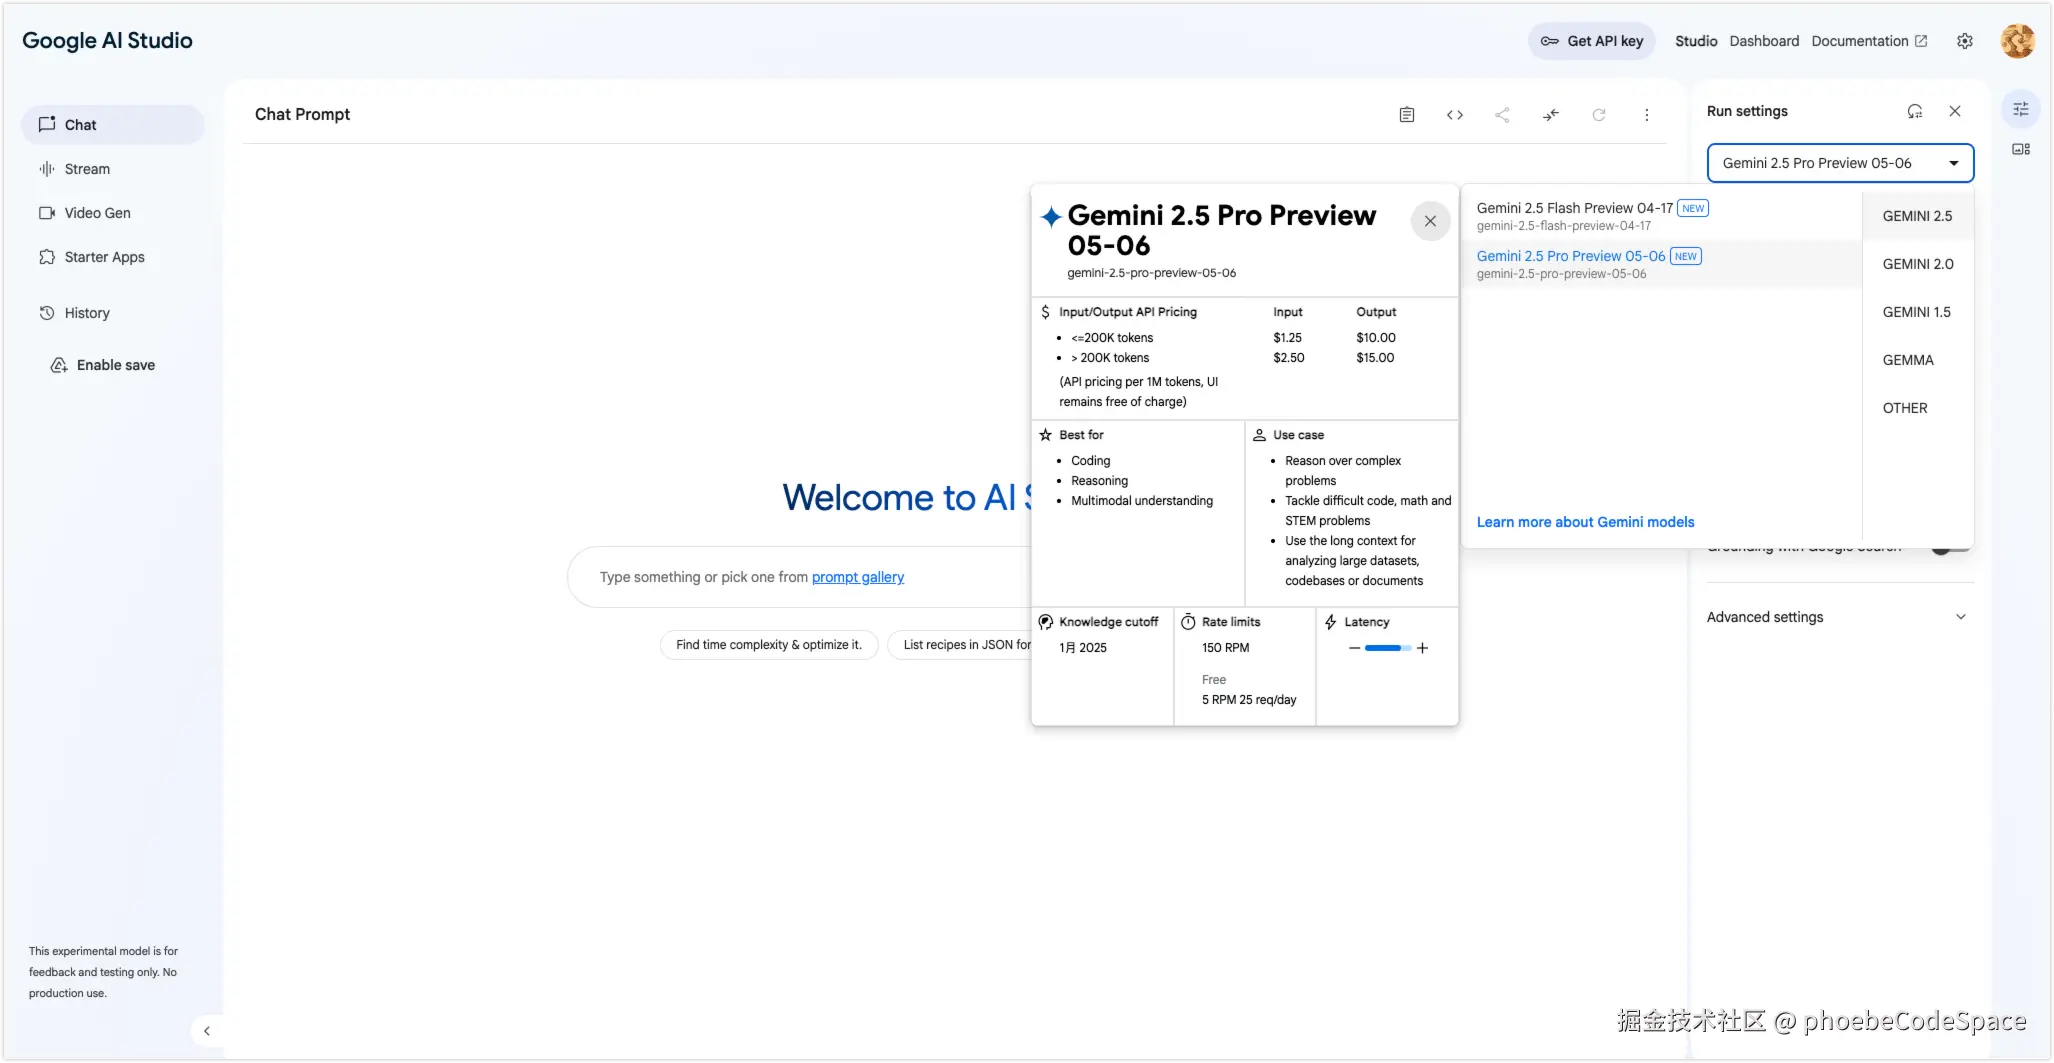Image resolution: width=2054 pixels, height=1063 pixels.
Task: Open the settings gear in the header
Action: click(1965, 41)
